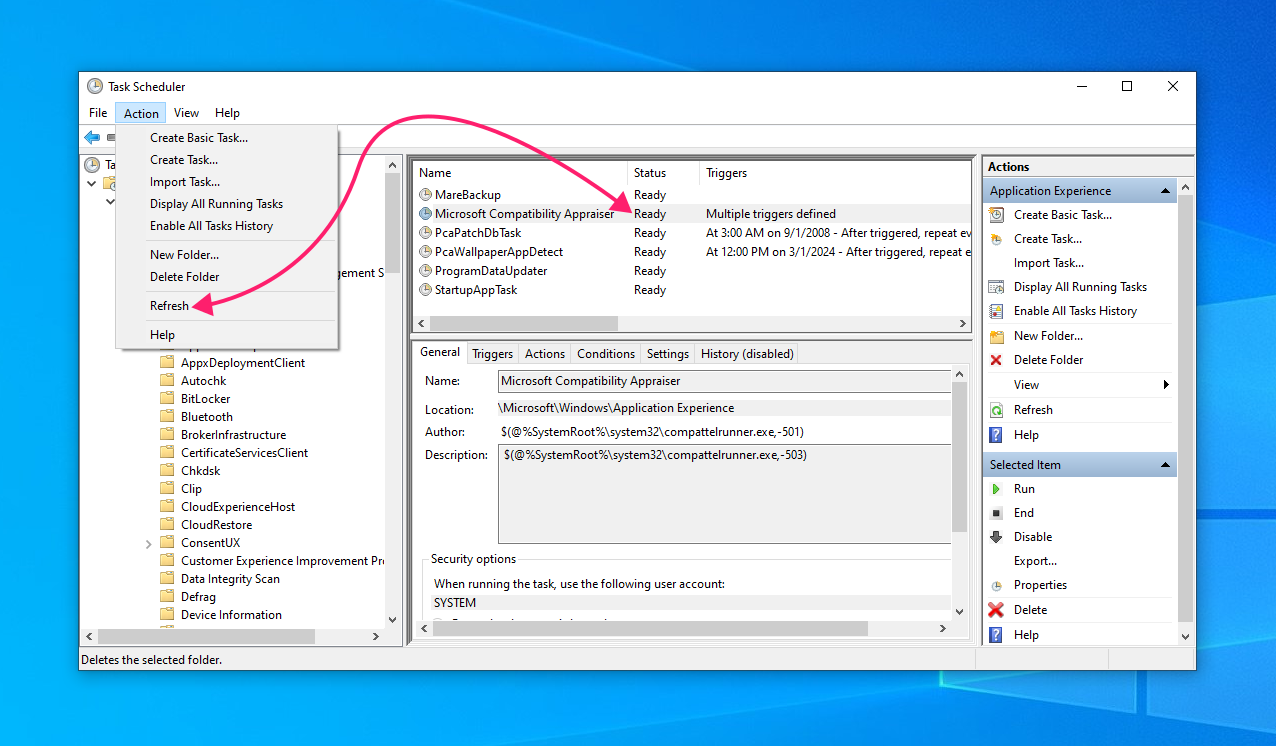Open the Help menu in menu bar

pos(227,113)
